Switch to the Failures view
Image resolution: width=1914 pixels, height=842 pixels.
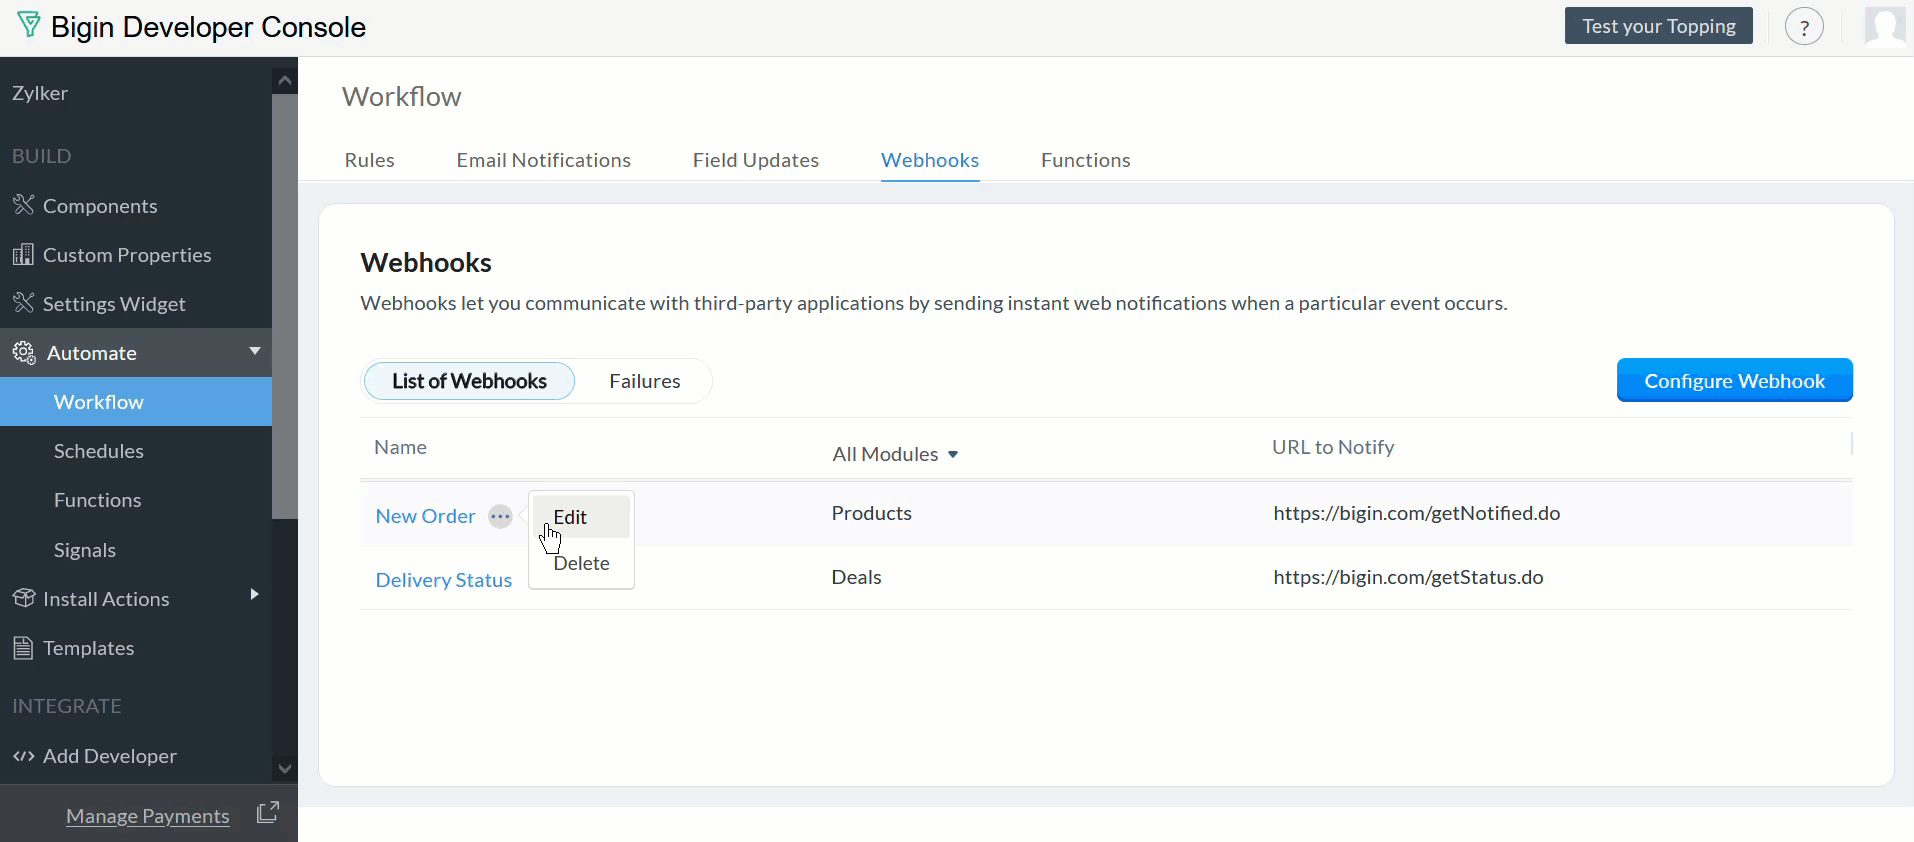645,381
